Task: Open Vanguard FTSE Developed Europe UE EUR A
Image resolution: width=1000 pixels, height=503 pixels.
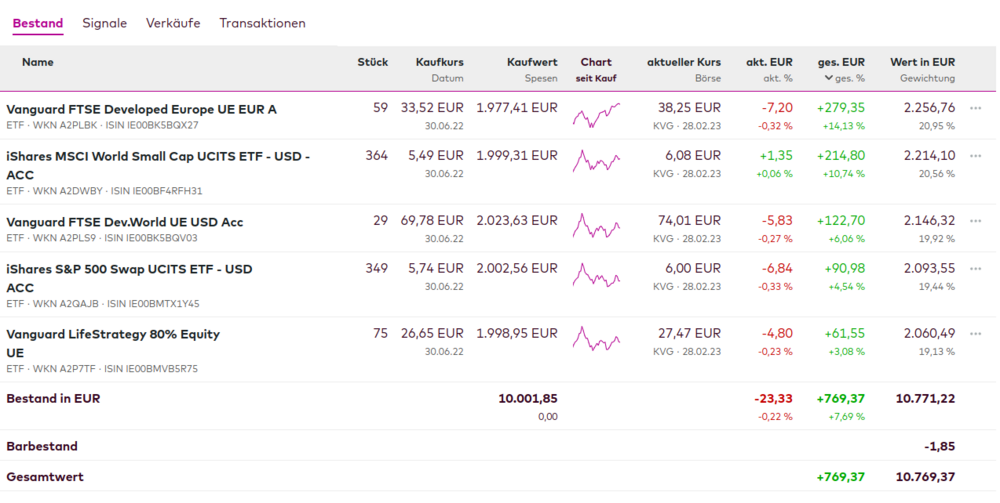Action: [141, 109]
